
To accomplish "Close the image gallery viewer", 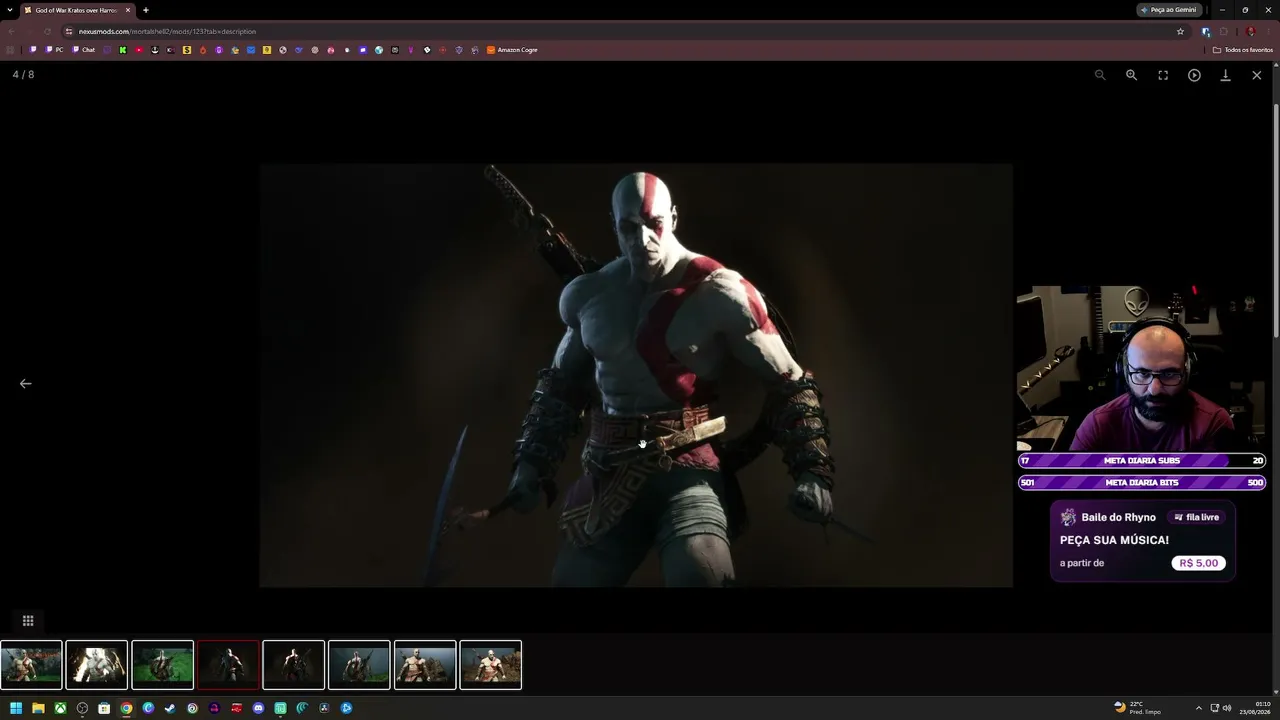I will (x=1257, y=75).
